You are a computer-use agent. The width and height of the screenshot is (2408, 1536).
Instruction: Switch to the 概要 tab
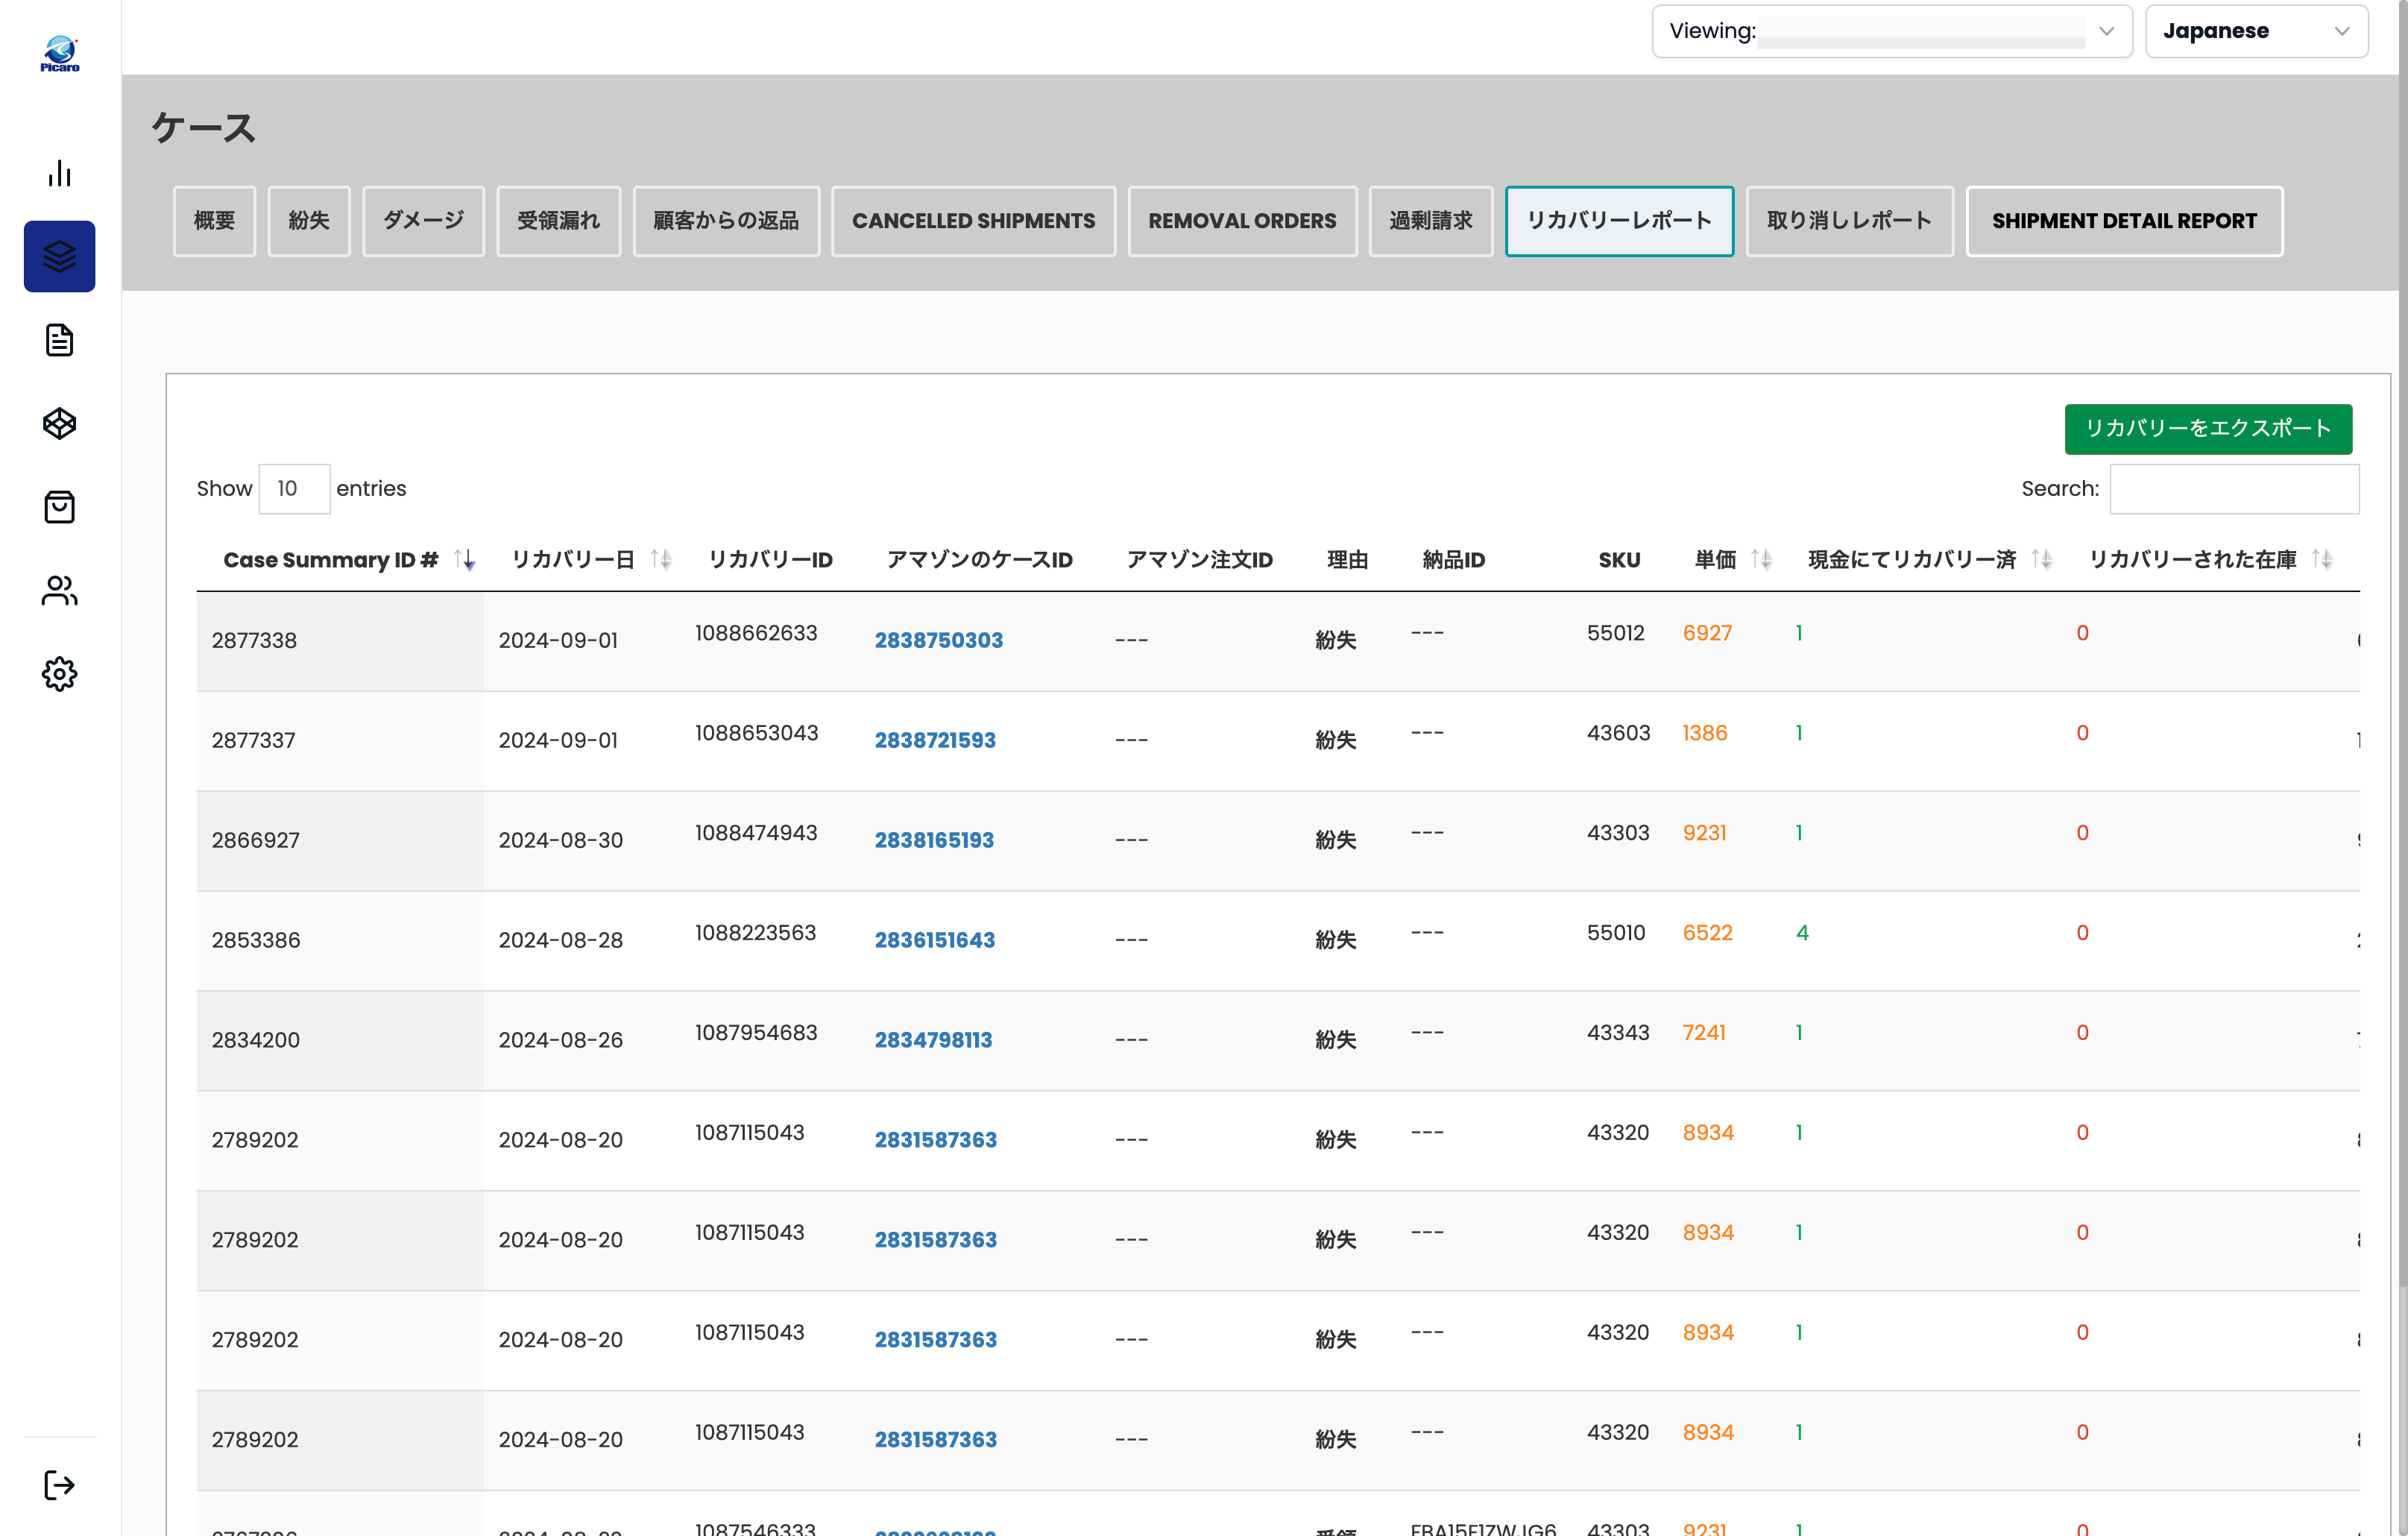coord(214,221)
